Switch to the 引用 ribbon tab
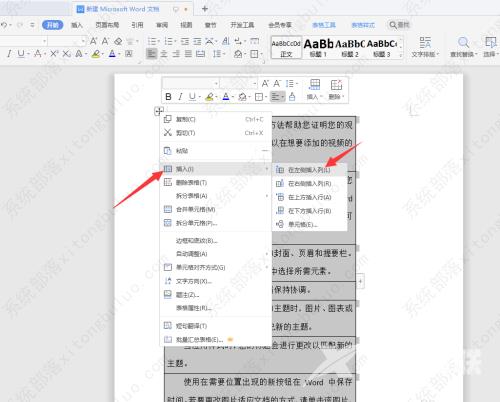This screenshot has height=402, width=500. pyautogui.click(x=137, y=25)
